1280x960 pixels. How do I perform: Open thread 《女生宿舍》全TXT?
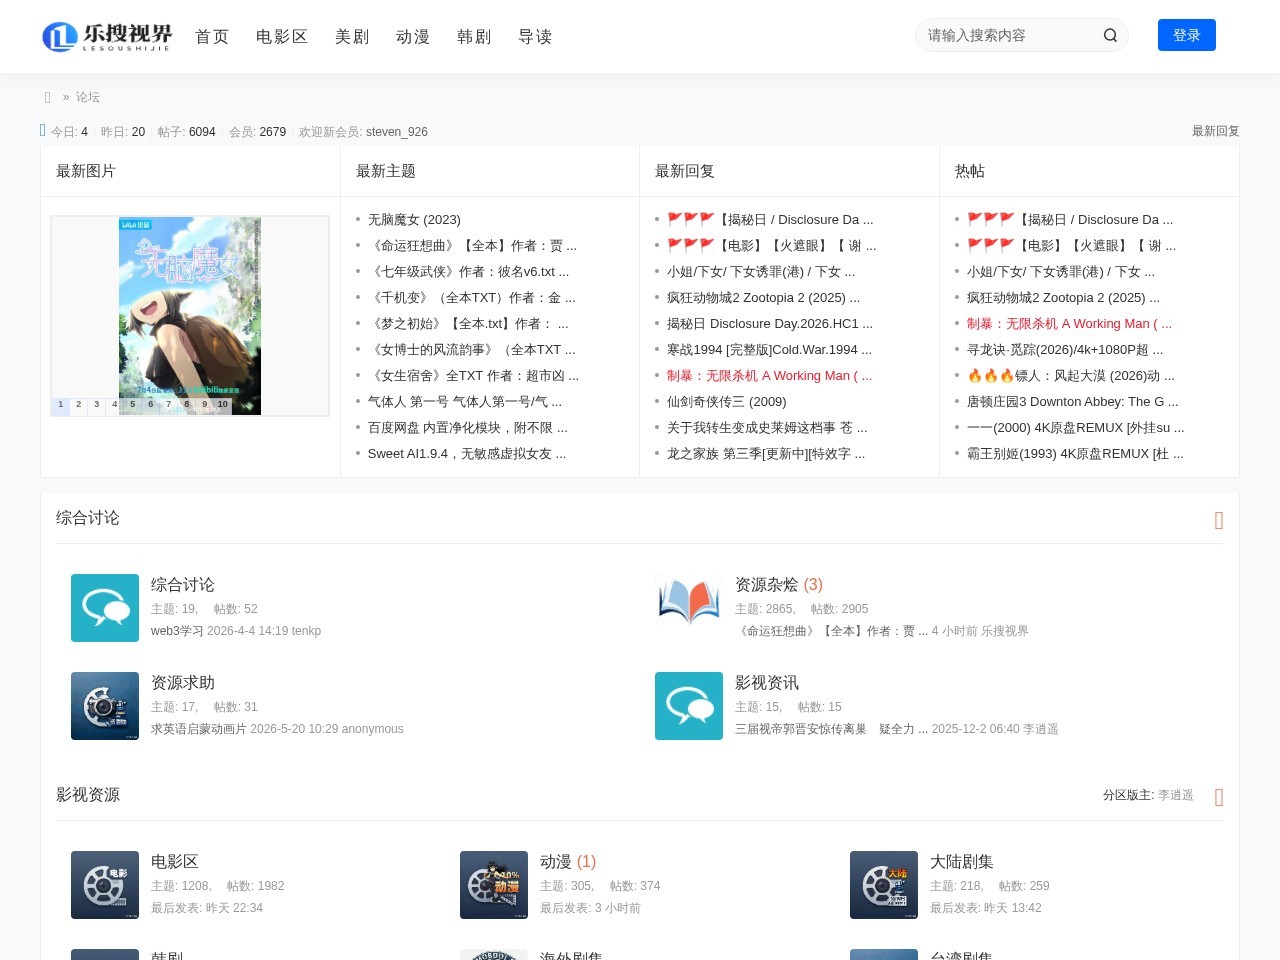tap(473, 375)
